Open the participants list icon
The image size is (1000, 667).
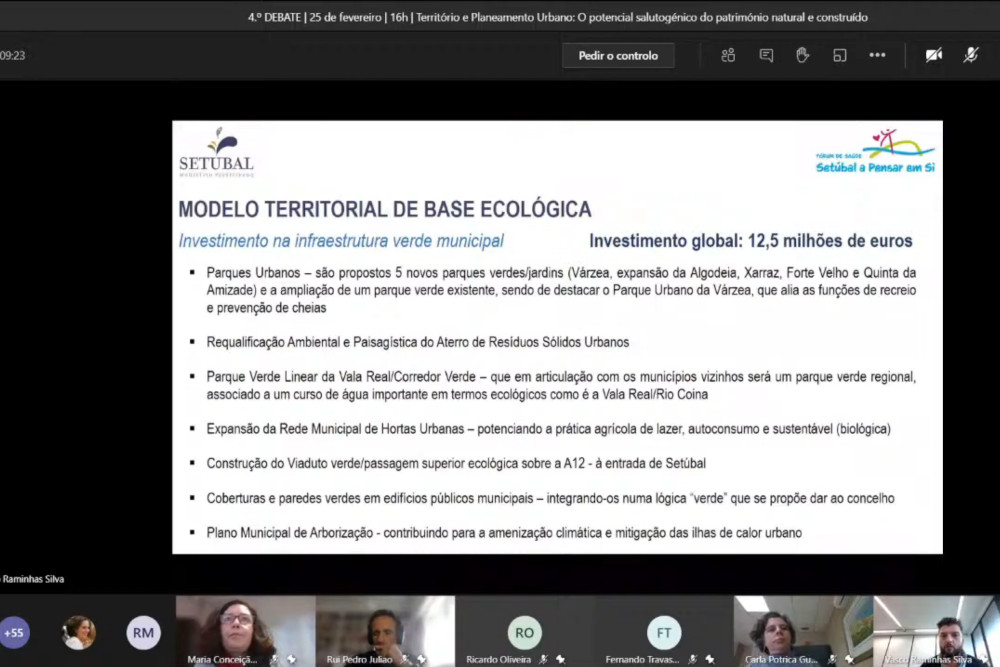[728, 55]
